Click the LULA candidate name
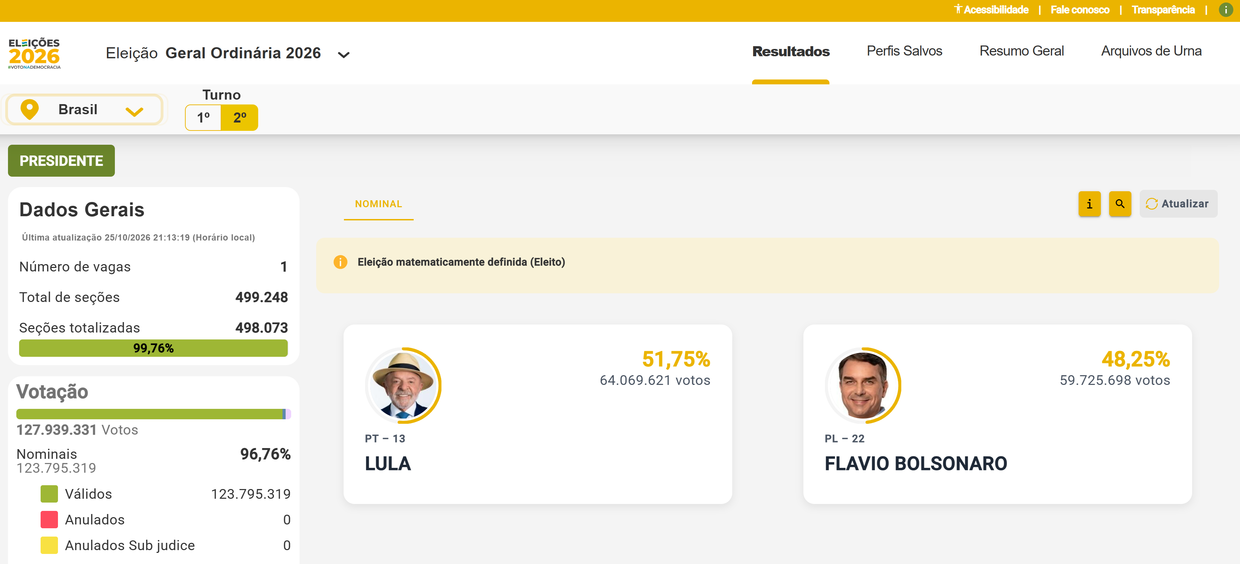The height and width of the screenshot is (564, 1240). (x=388, y=464)
